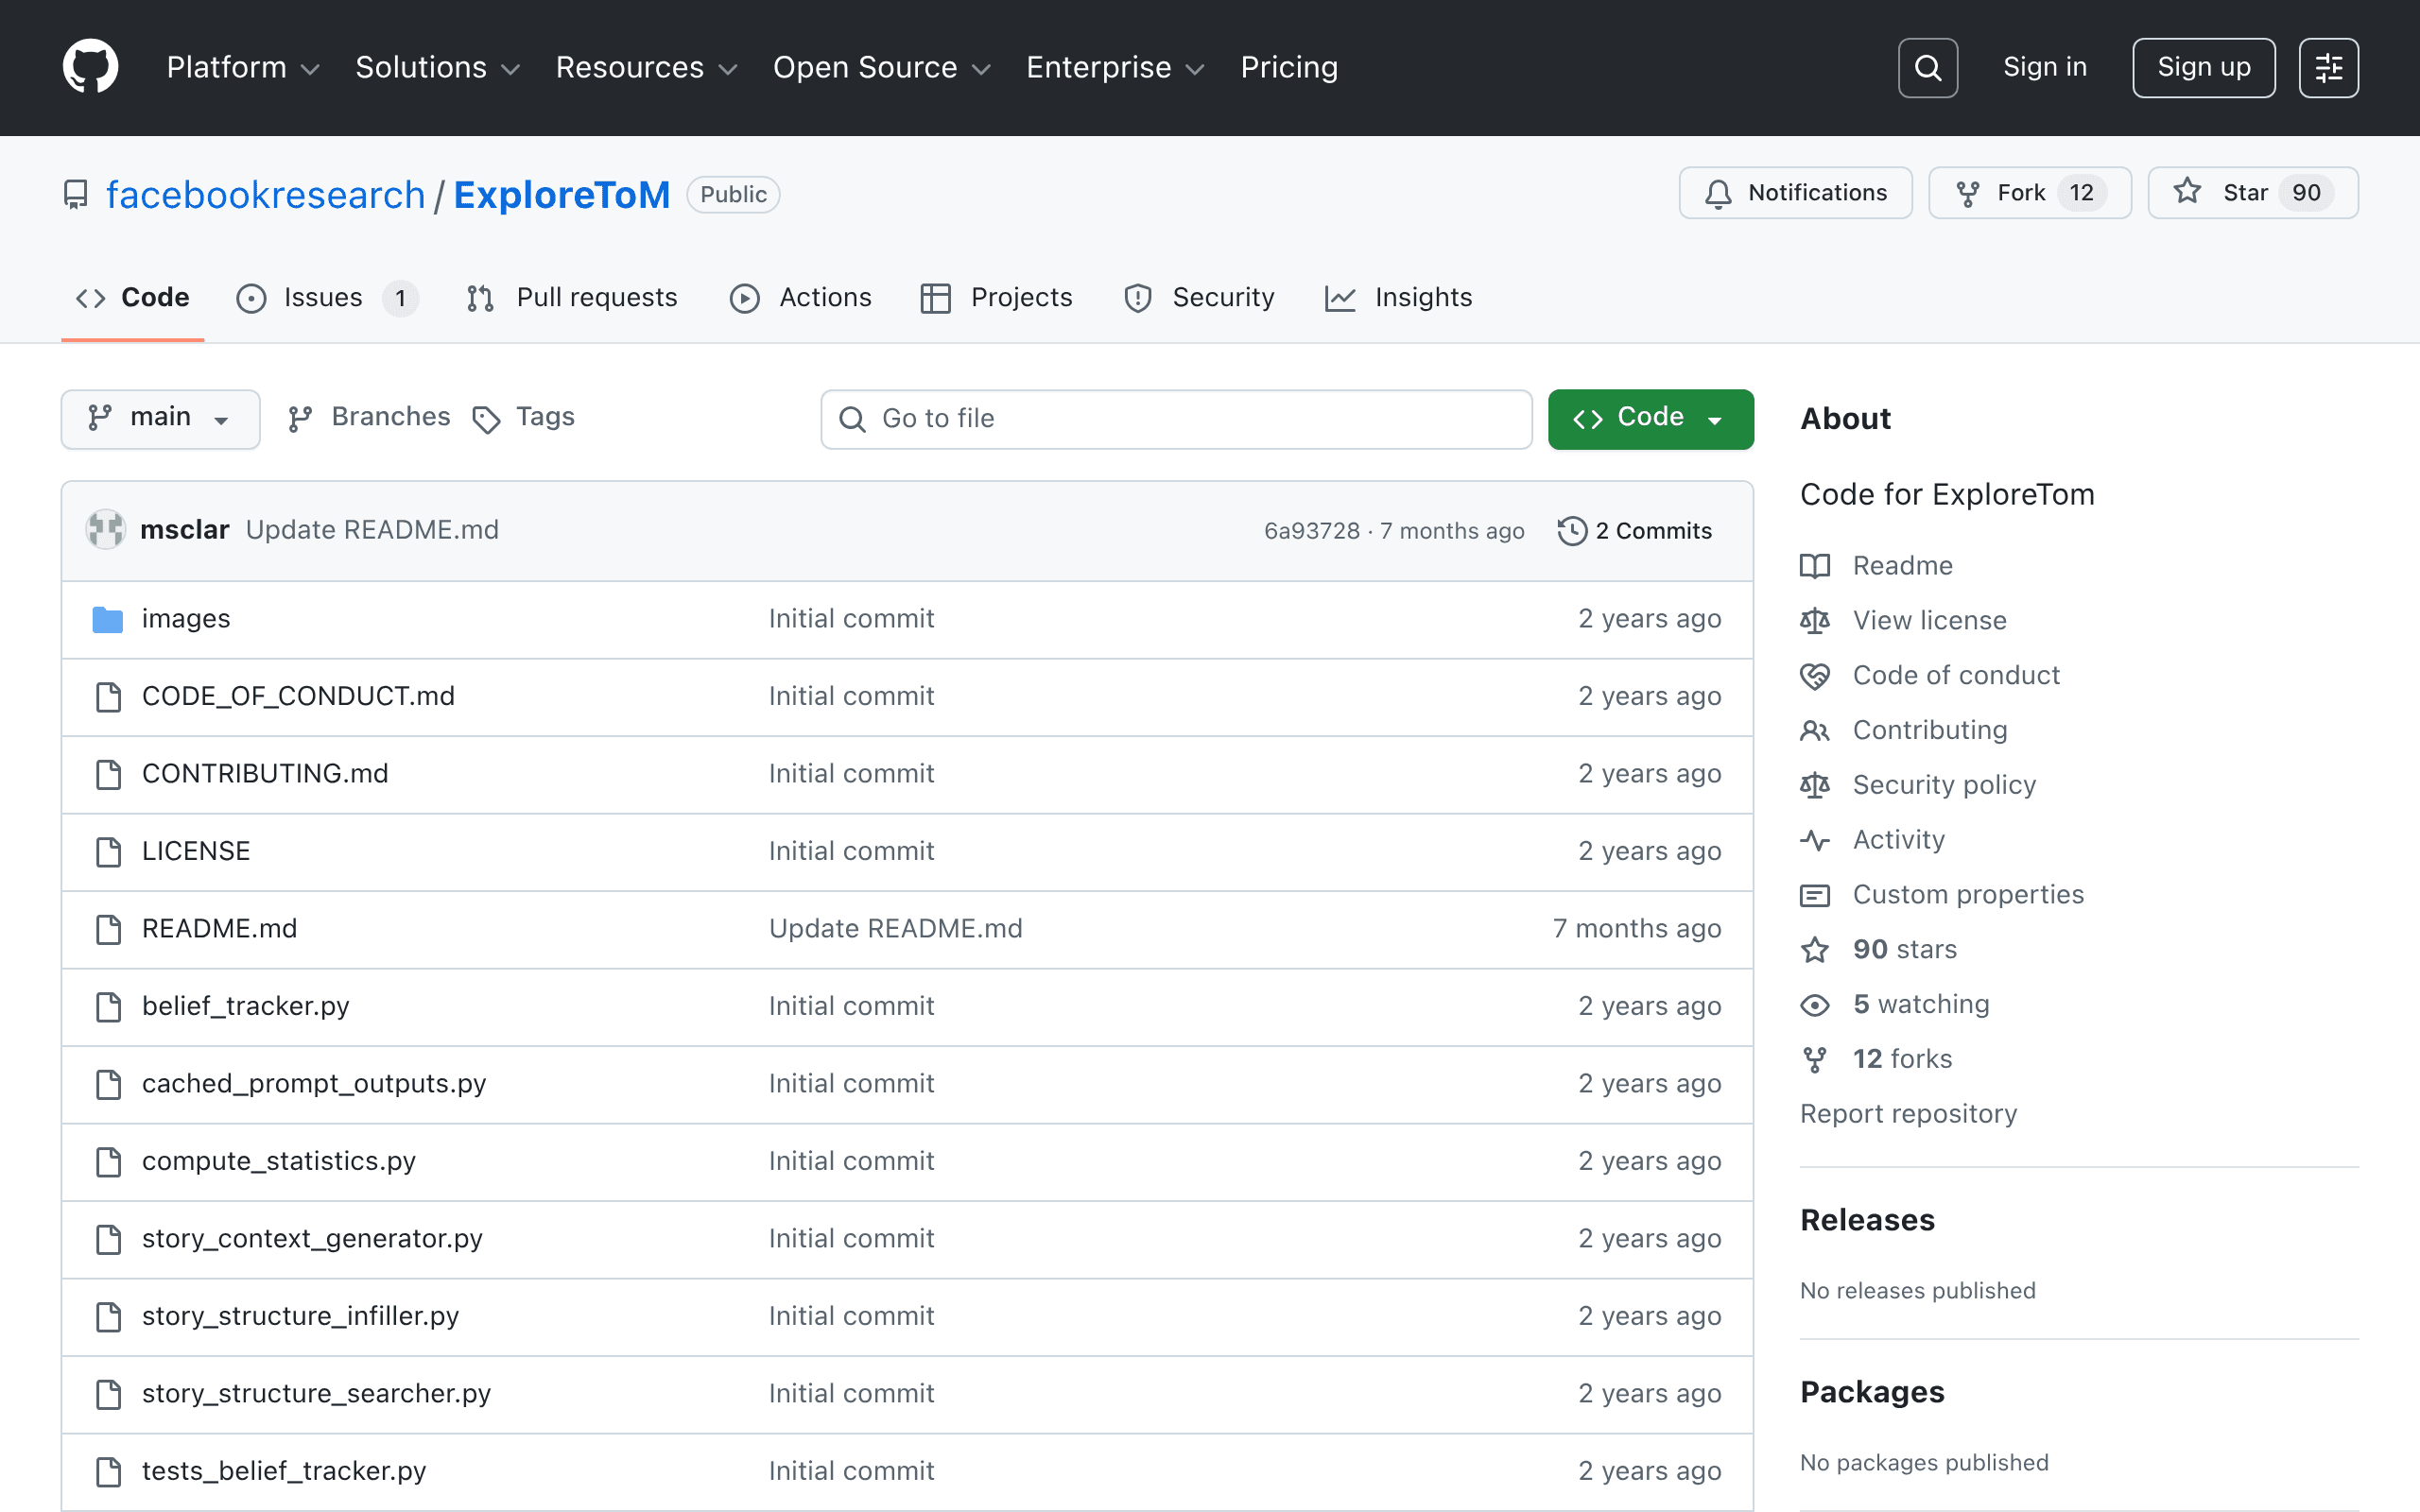Click the tag icon next to Tags
This screenshot has width=2420, height=1512.
pyautogui.click(x=486, y=419)
